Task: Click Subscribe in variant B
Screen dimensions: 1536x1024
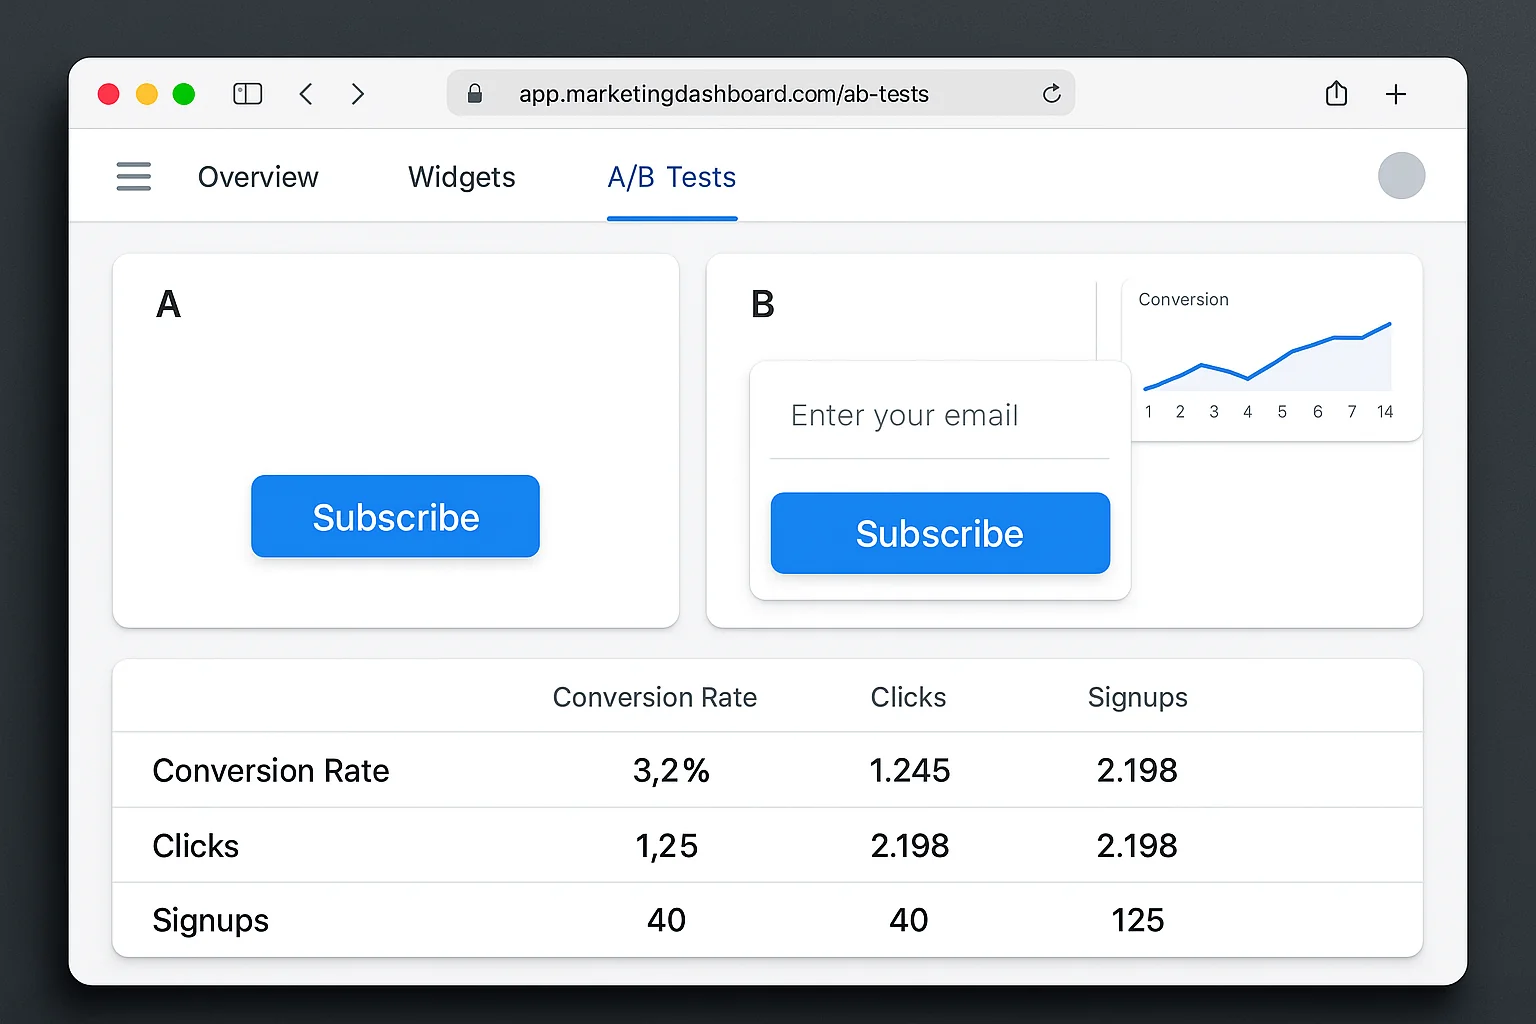Action: (x=939, y=533)
